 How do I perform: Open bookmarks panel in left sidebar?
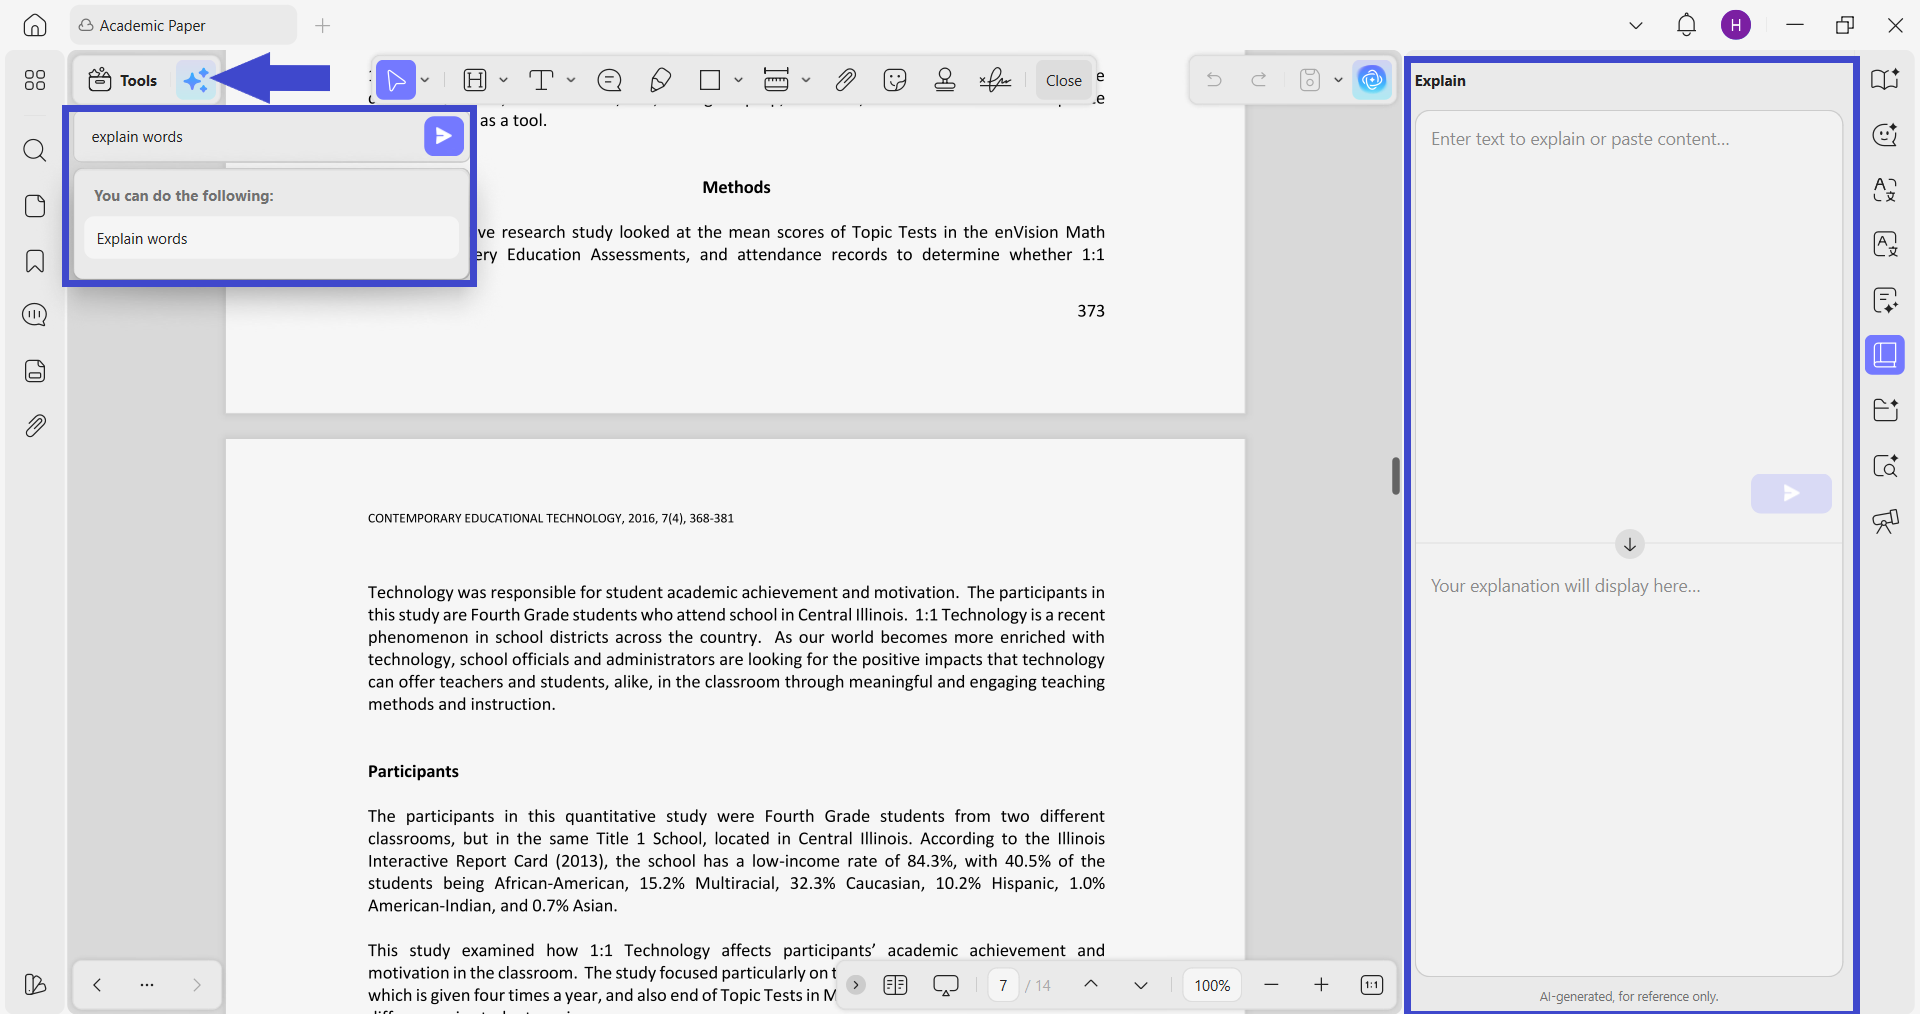point(35,261)
